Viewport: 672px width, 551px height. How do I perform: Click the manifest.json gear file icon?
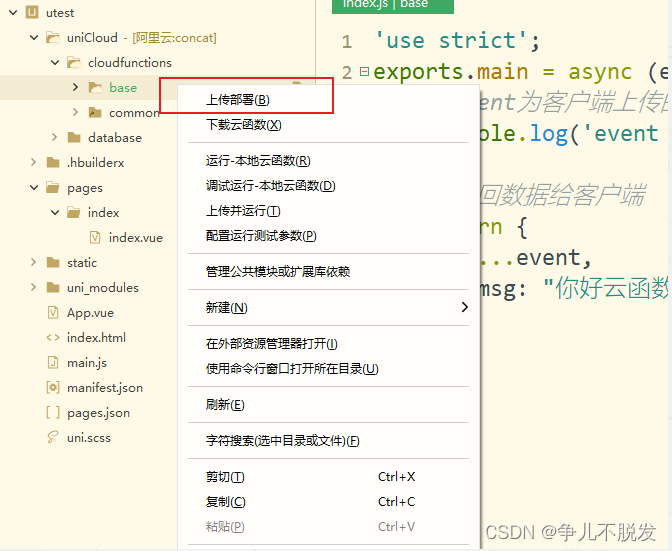pyautogui.click(x=53, y=387)
